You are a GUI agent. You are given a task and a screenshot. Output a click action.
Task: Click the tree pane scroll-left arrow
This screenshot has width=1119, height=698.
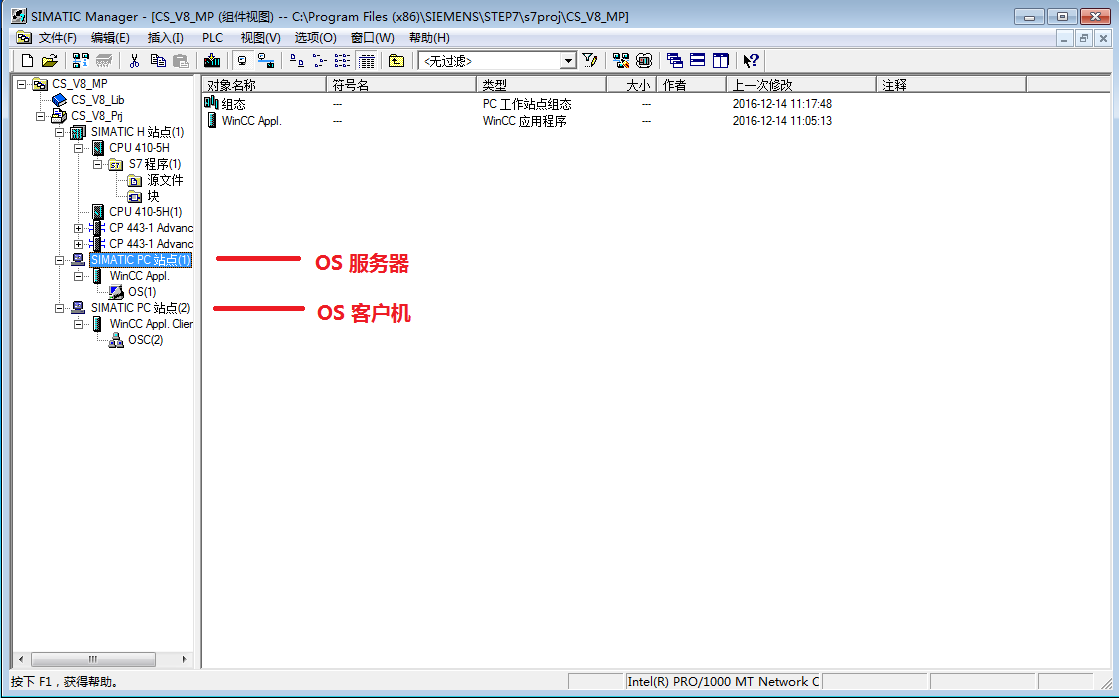pos(21,659)
